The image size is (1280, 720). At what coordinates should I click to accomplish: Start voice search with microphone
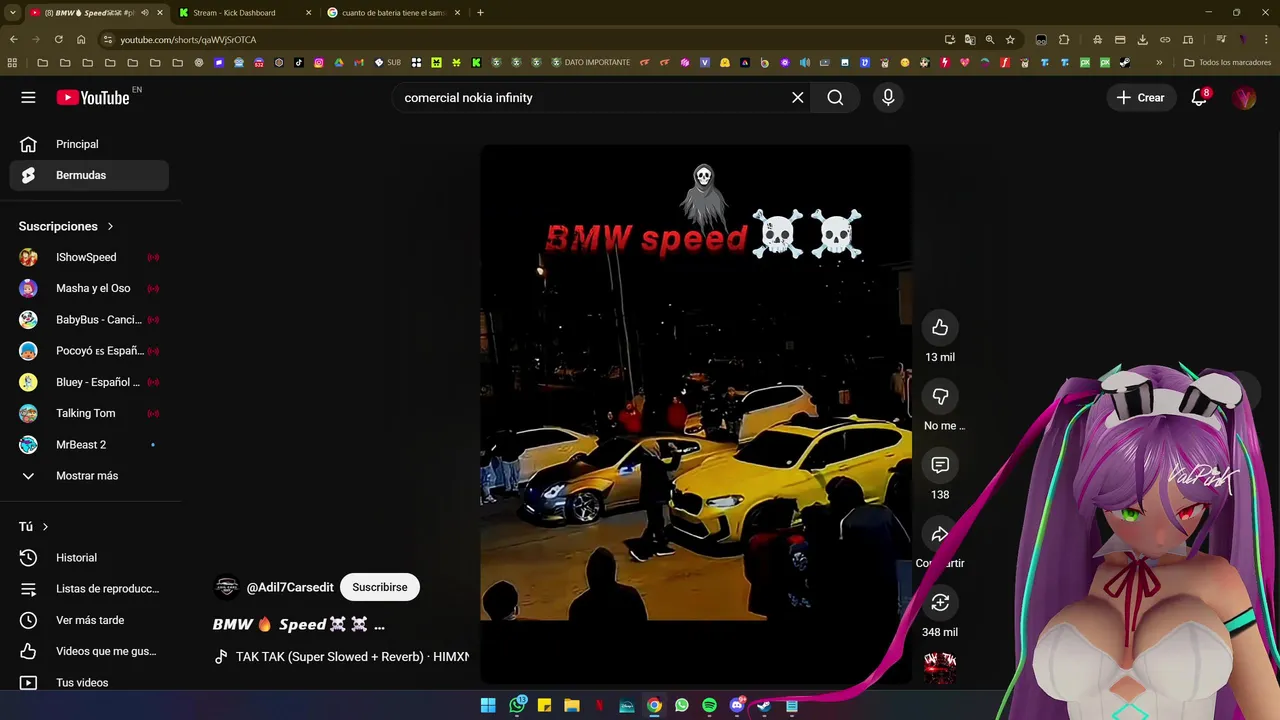888,97
